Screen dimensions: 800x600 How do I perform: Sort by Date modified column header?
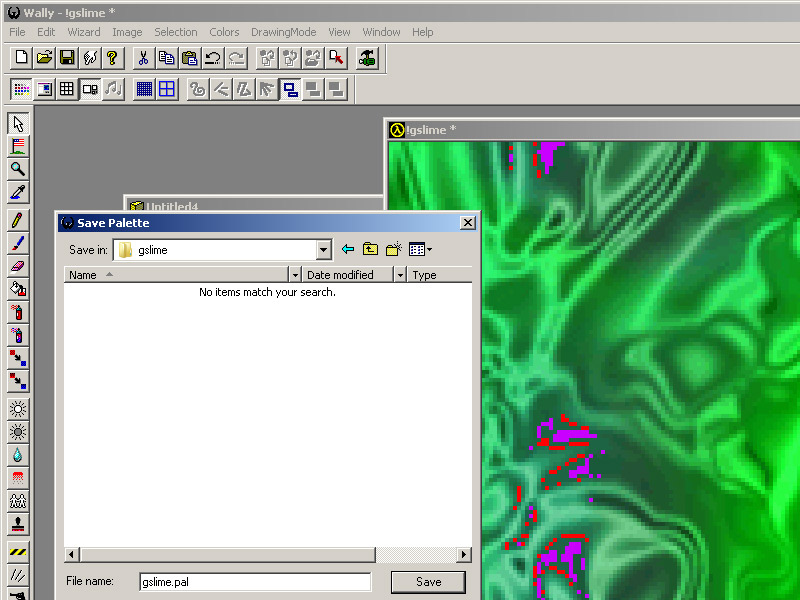click(348, 275)
